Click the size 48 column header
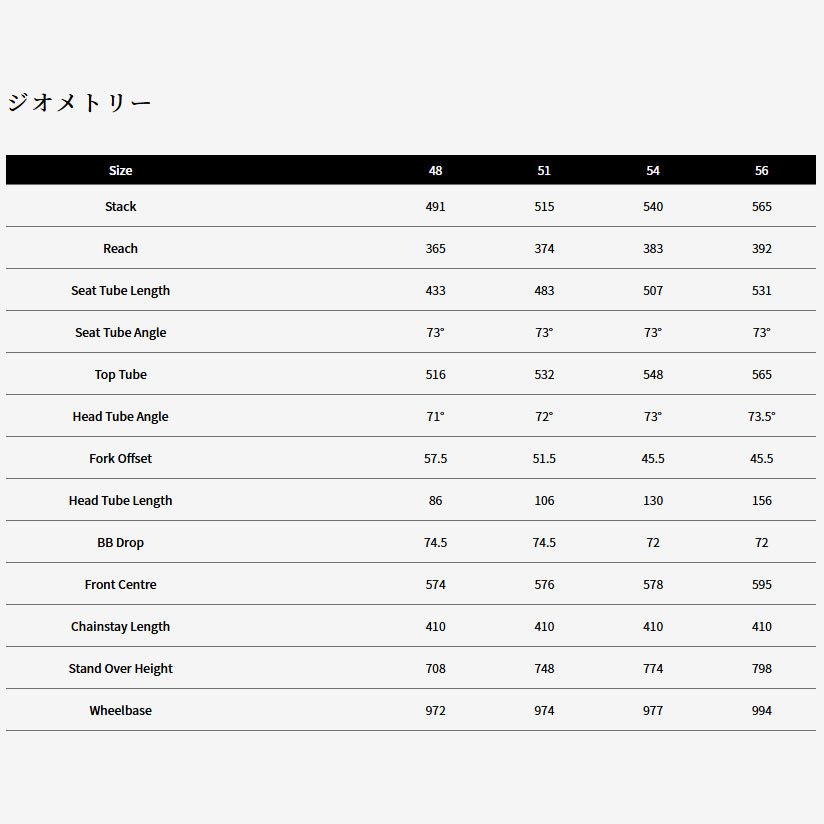The height and width of the screenshot is (824, 824). (435, 171)
